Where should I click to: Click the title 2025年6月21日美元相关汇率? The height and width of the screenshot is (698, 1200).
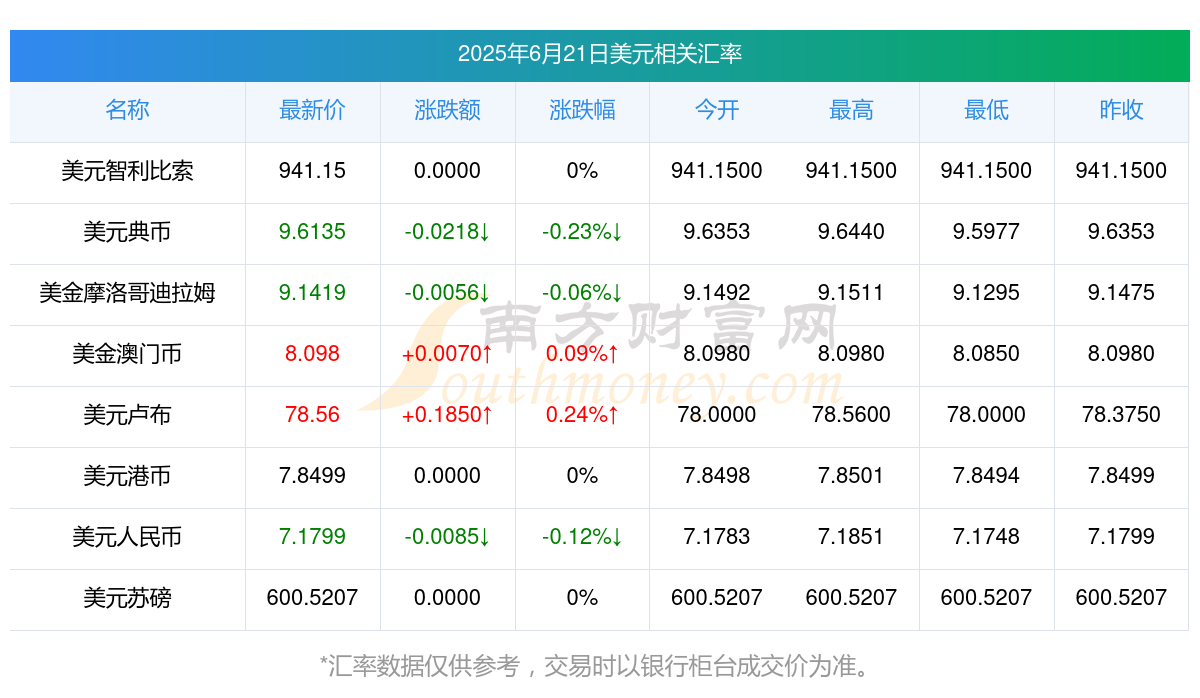[600, 54]
